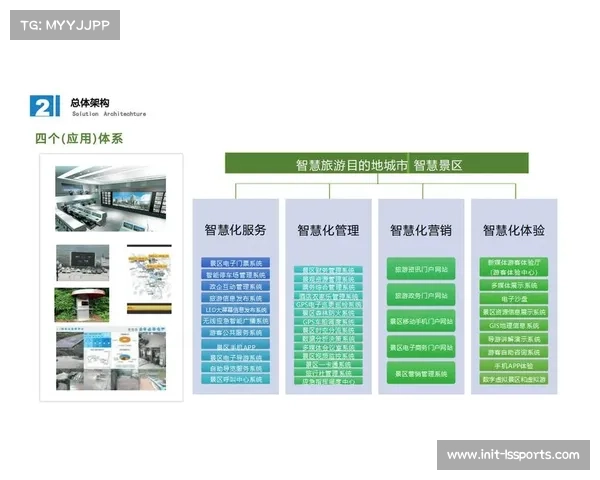Screen dimensions: 600x480
Task: Click the 景区一卡通系统 box
Action: [328, 364]
